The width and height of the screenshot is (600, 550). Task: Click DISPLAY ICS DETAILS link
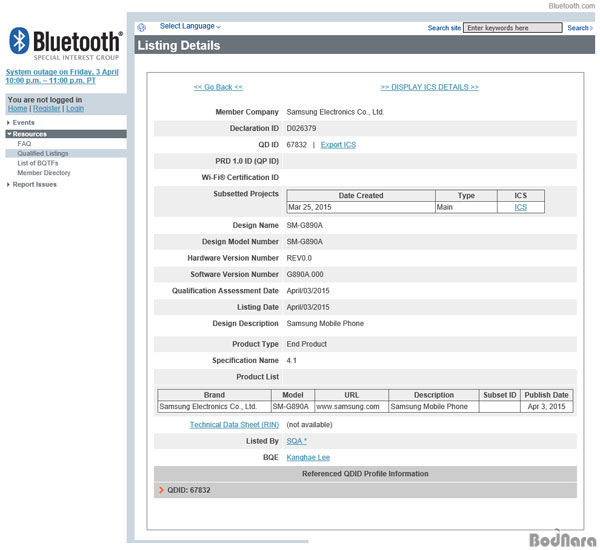point(429,87)
